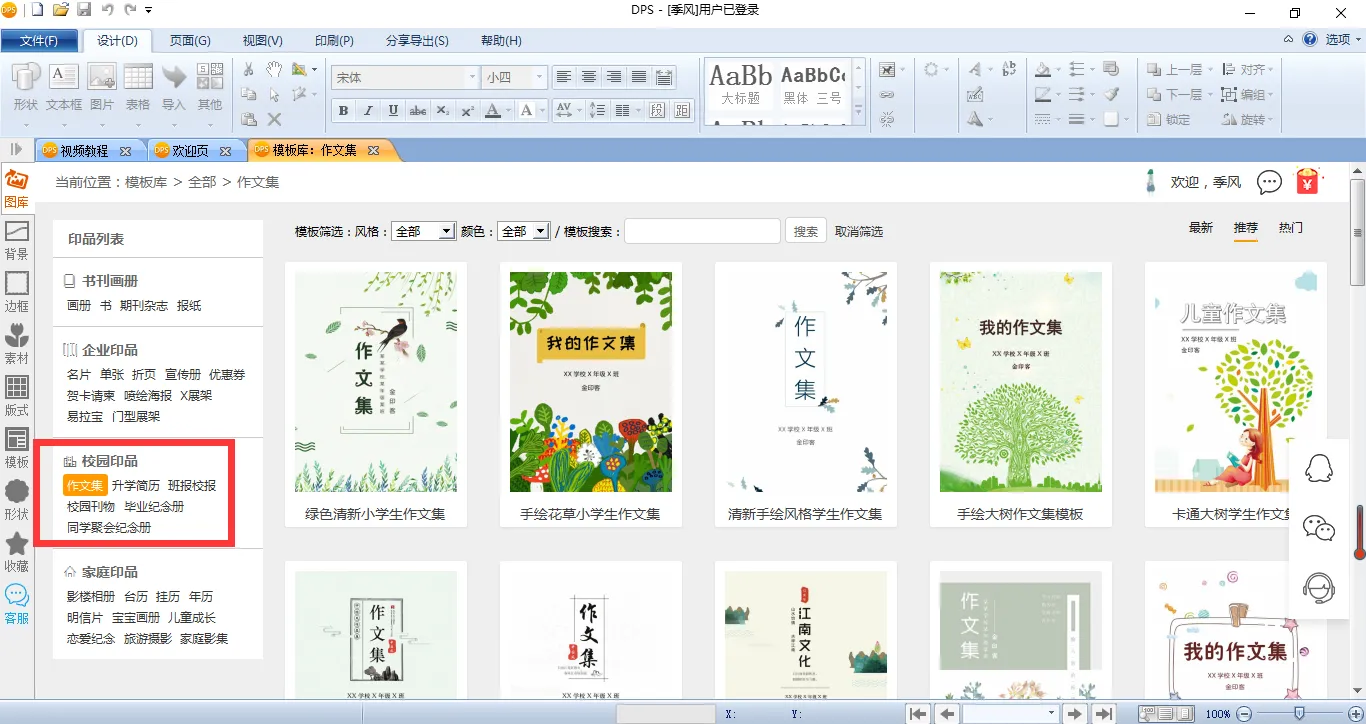Click the 模板搜索 text input field

702,231
